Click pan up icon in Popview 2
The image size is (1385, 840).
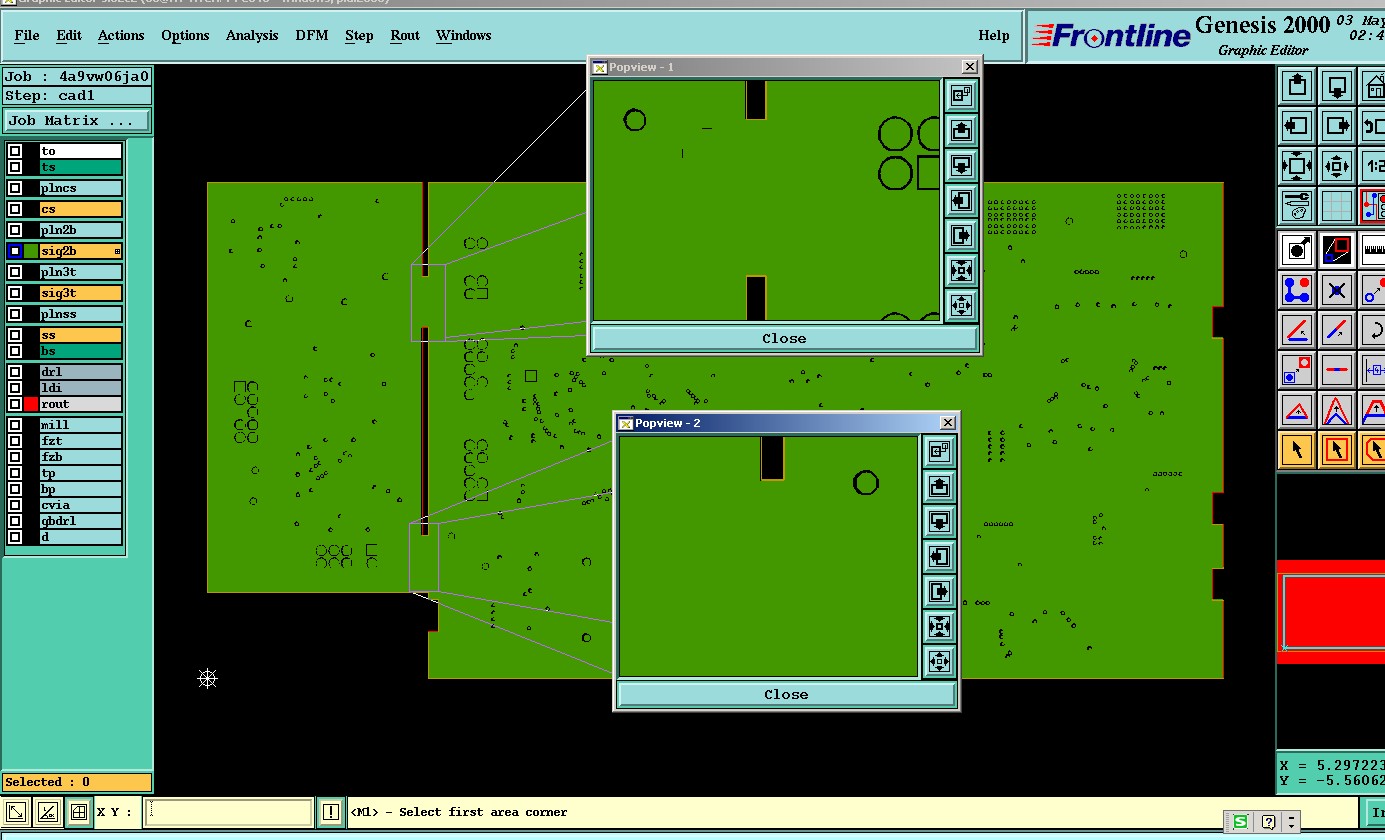tap(938, 486)
